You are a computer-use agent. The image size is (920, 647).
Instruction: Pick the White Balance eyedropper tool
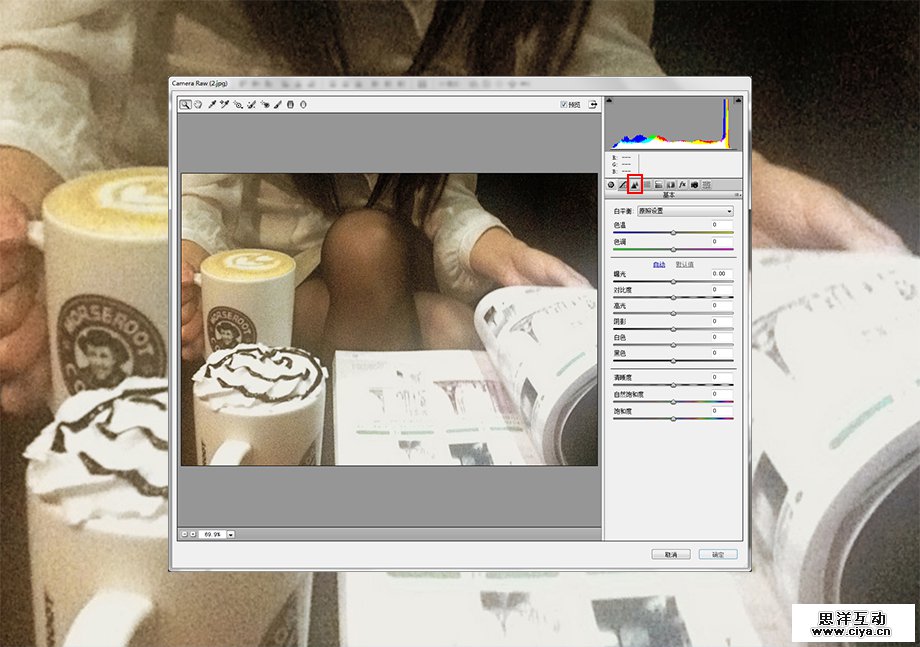click(x=212, y=104)
